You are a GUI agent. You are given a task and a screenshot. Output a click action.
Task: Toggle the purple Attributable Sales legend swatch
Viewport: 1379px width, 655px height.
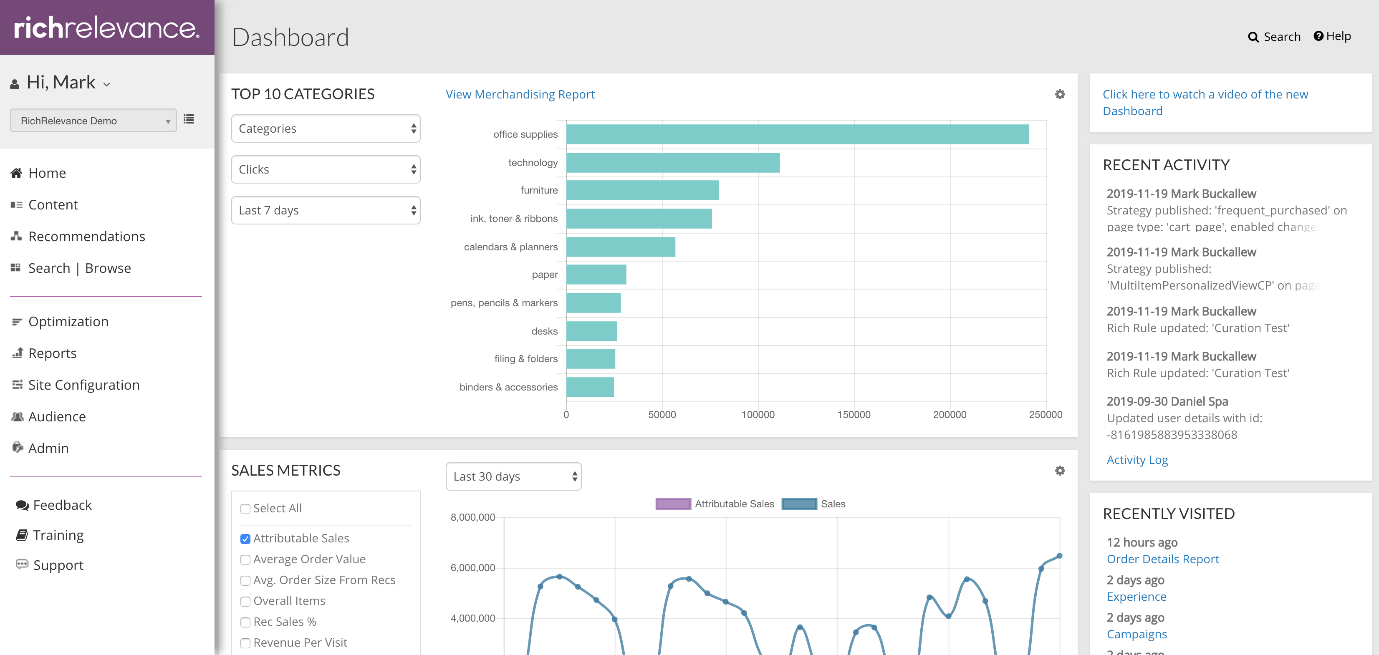click(x=673, y=504)
